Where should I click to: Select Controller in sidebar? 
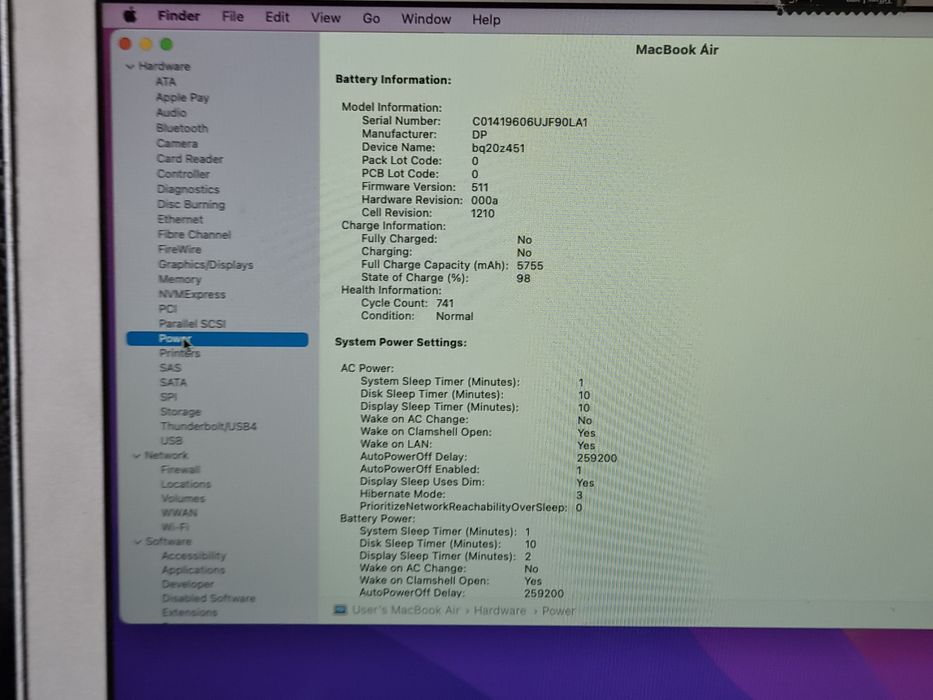coord(183,174)
